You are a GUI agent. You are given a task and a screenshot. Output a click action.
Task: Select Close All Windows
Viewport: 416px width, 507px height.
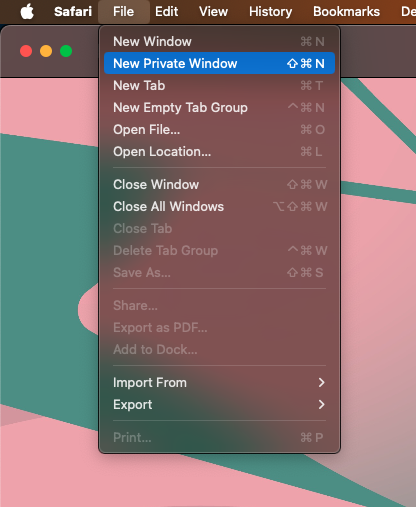point(219,206)
